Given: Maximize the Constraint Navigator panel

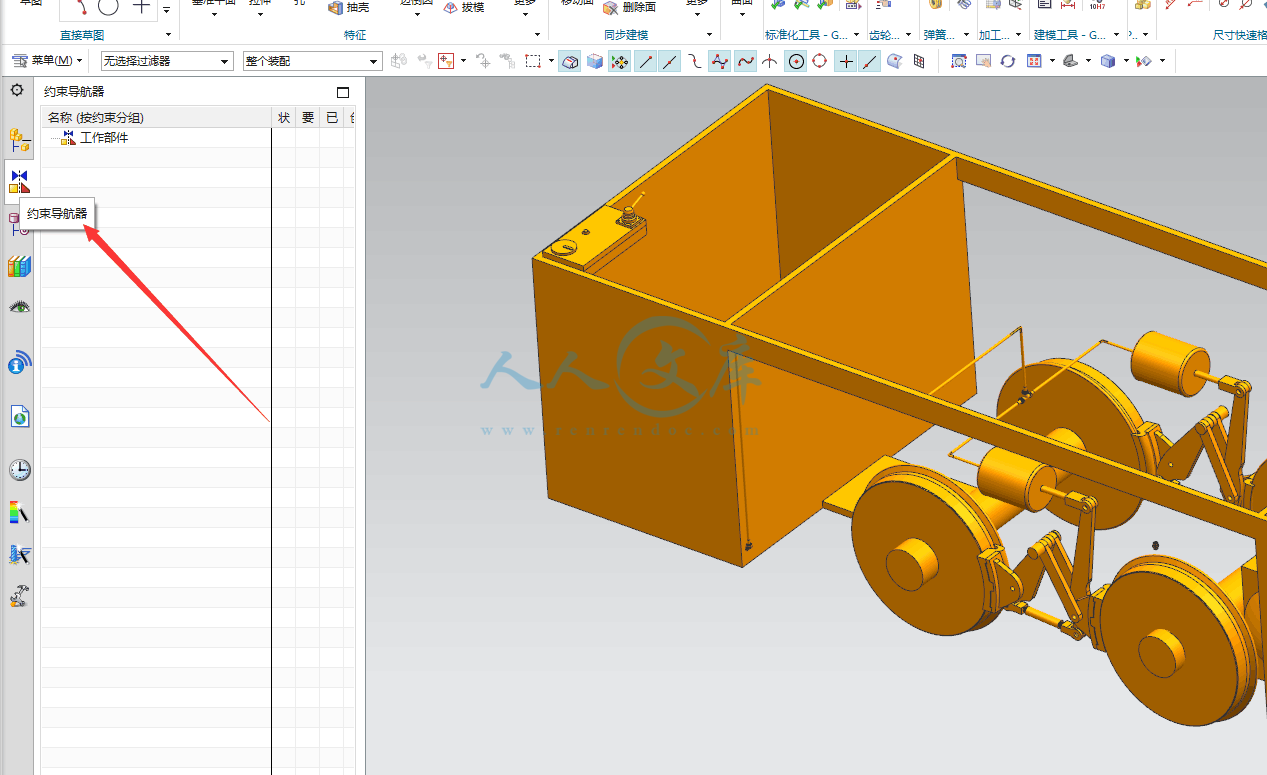Looking at the screenshot, I should click(343, 92).
